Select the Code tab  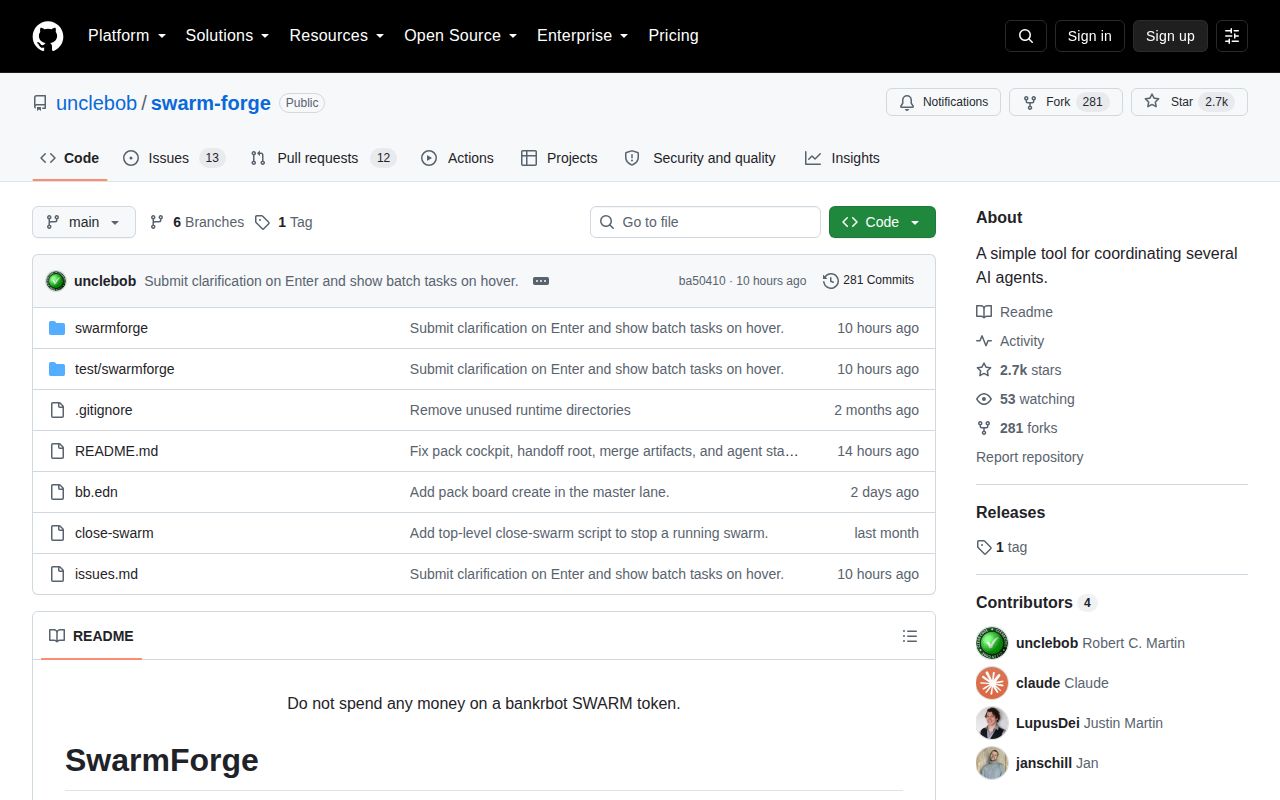[70, 158]
